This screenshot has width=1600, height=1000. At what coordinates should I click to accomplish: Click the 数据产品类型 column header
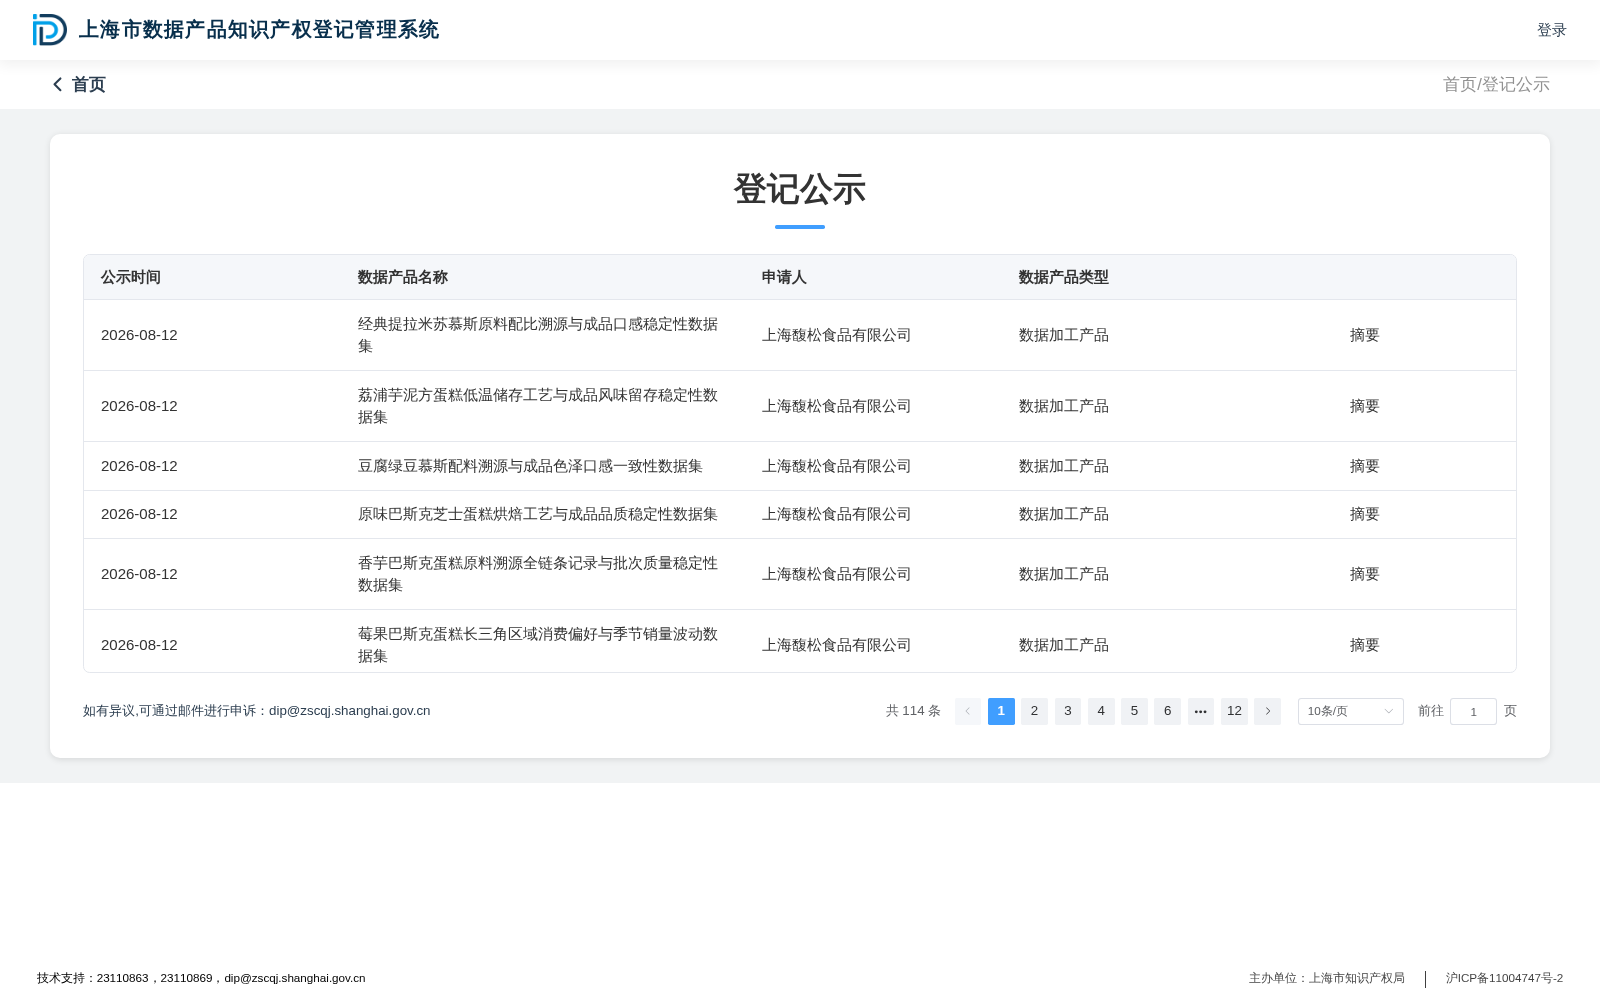pos(1064,277)
